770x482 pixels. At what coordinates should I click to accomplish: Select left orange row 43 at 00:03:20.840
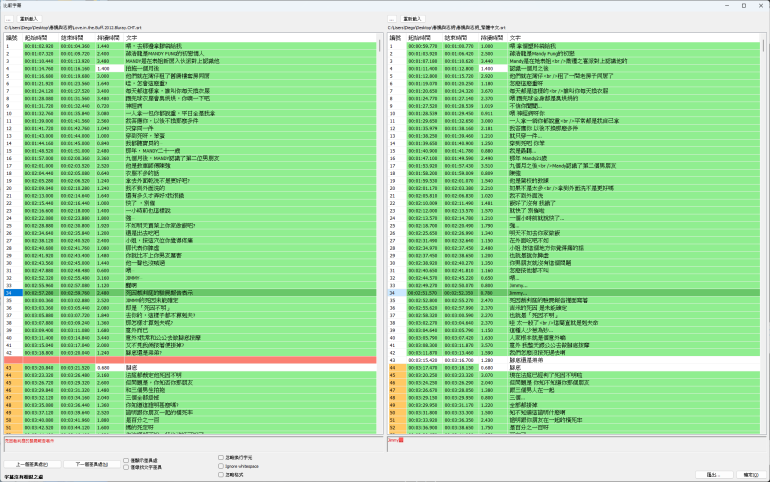190,368
